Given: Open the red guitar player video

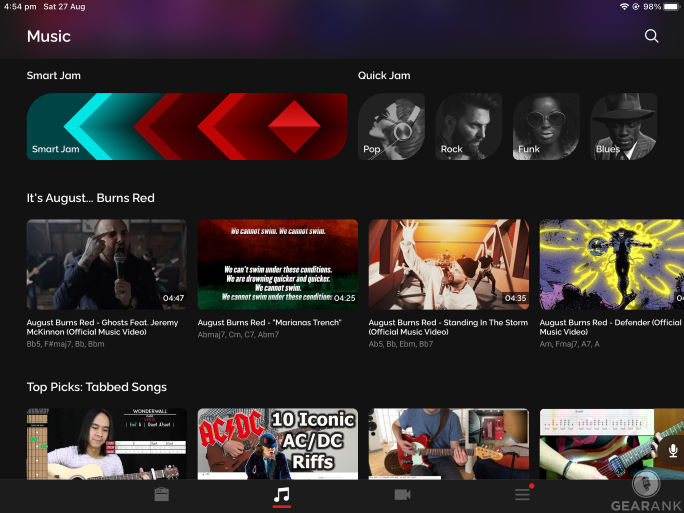Looking at the screenshot, I should tap(449, 444).
